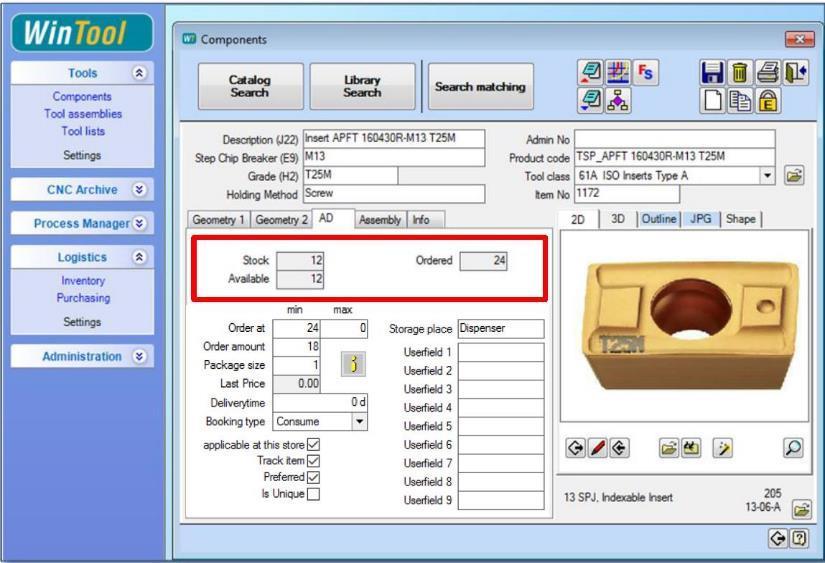Click the import-into-folder icon below the picture

[x=691, y=448]
